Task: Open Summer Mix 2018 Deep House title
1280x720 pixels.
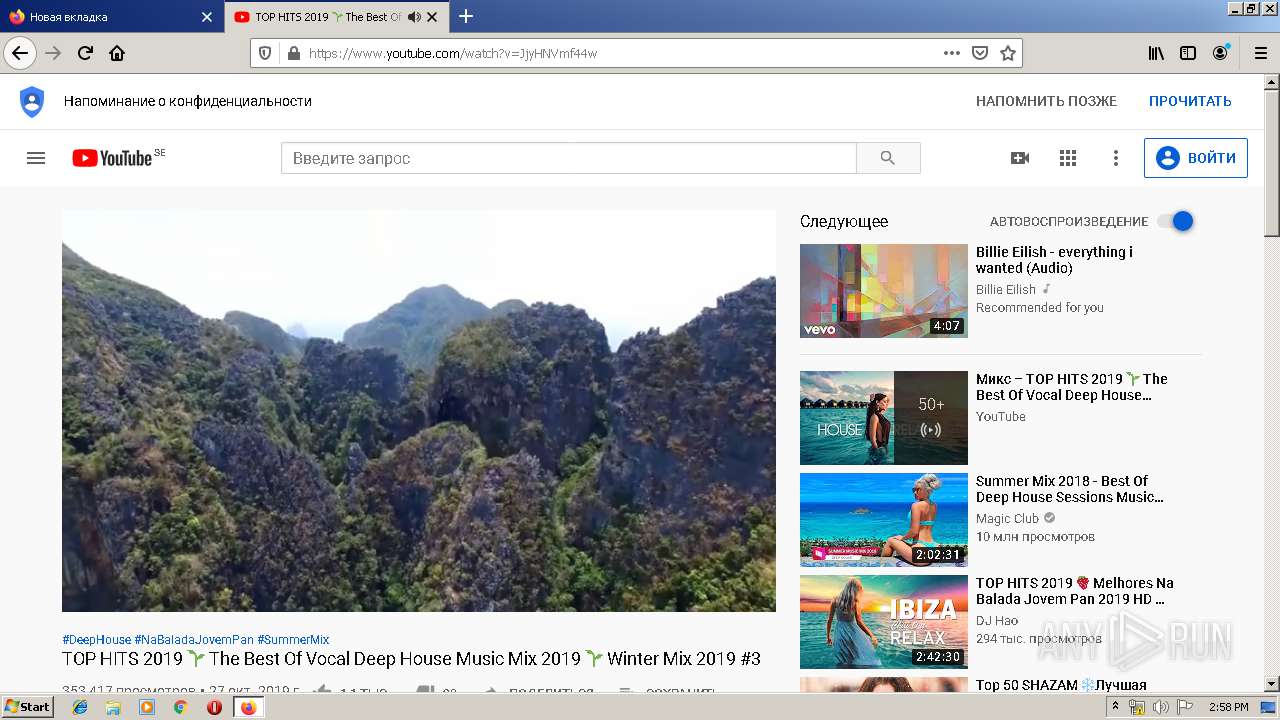Action: (1070, 489)
